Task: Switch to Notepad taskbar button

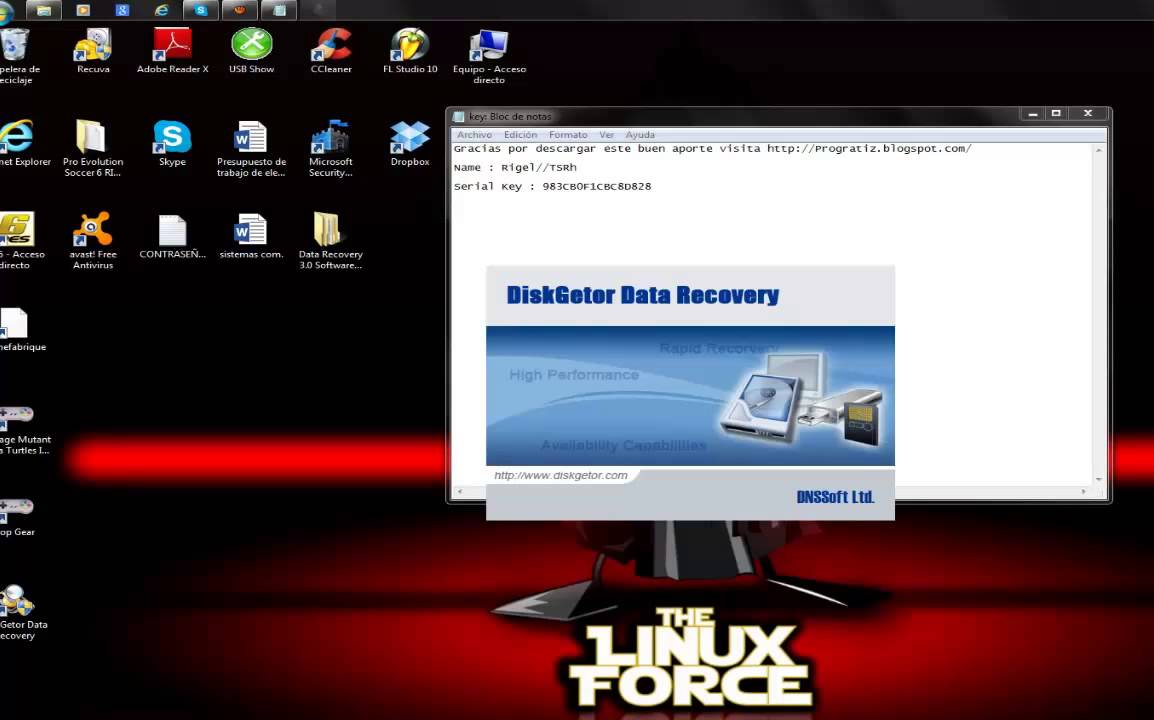Action: (x=279, y=10)
